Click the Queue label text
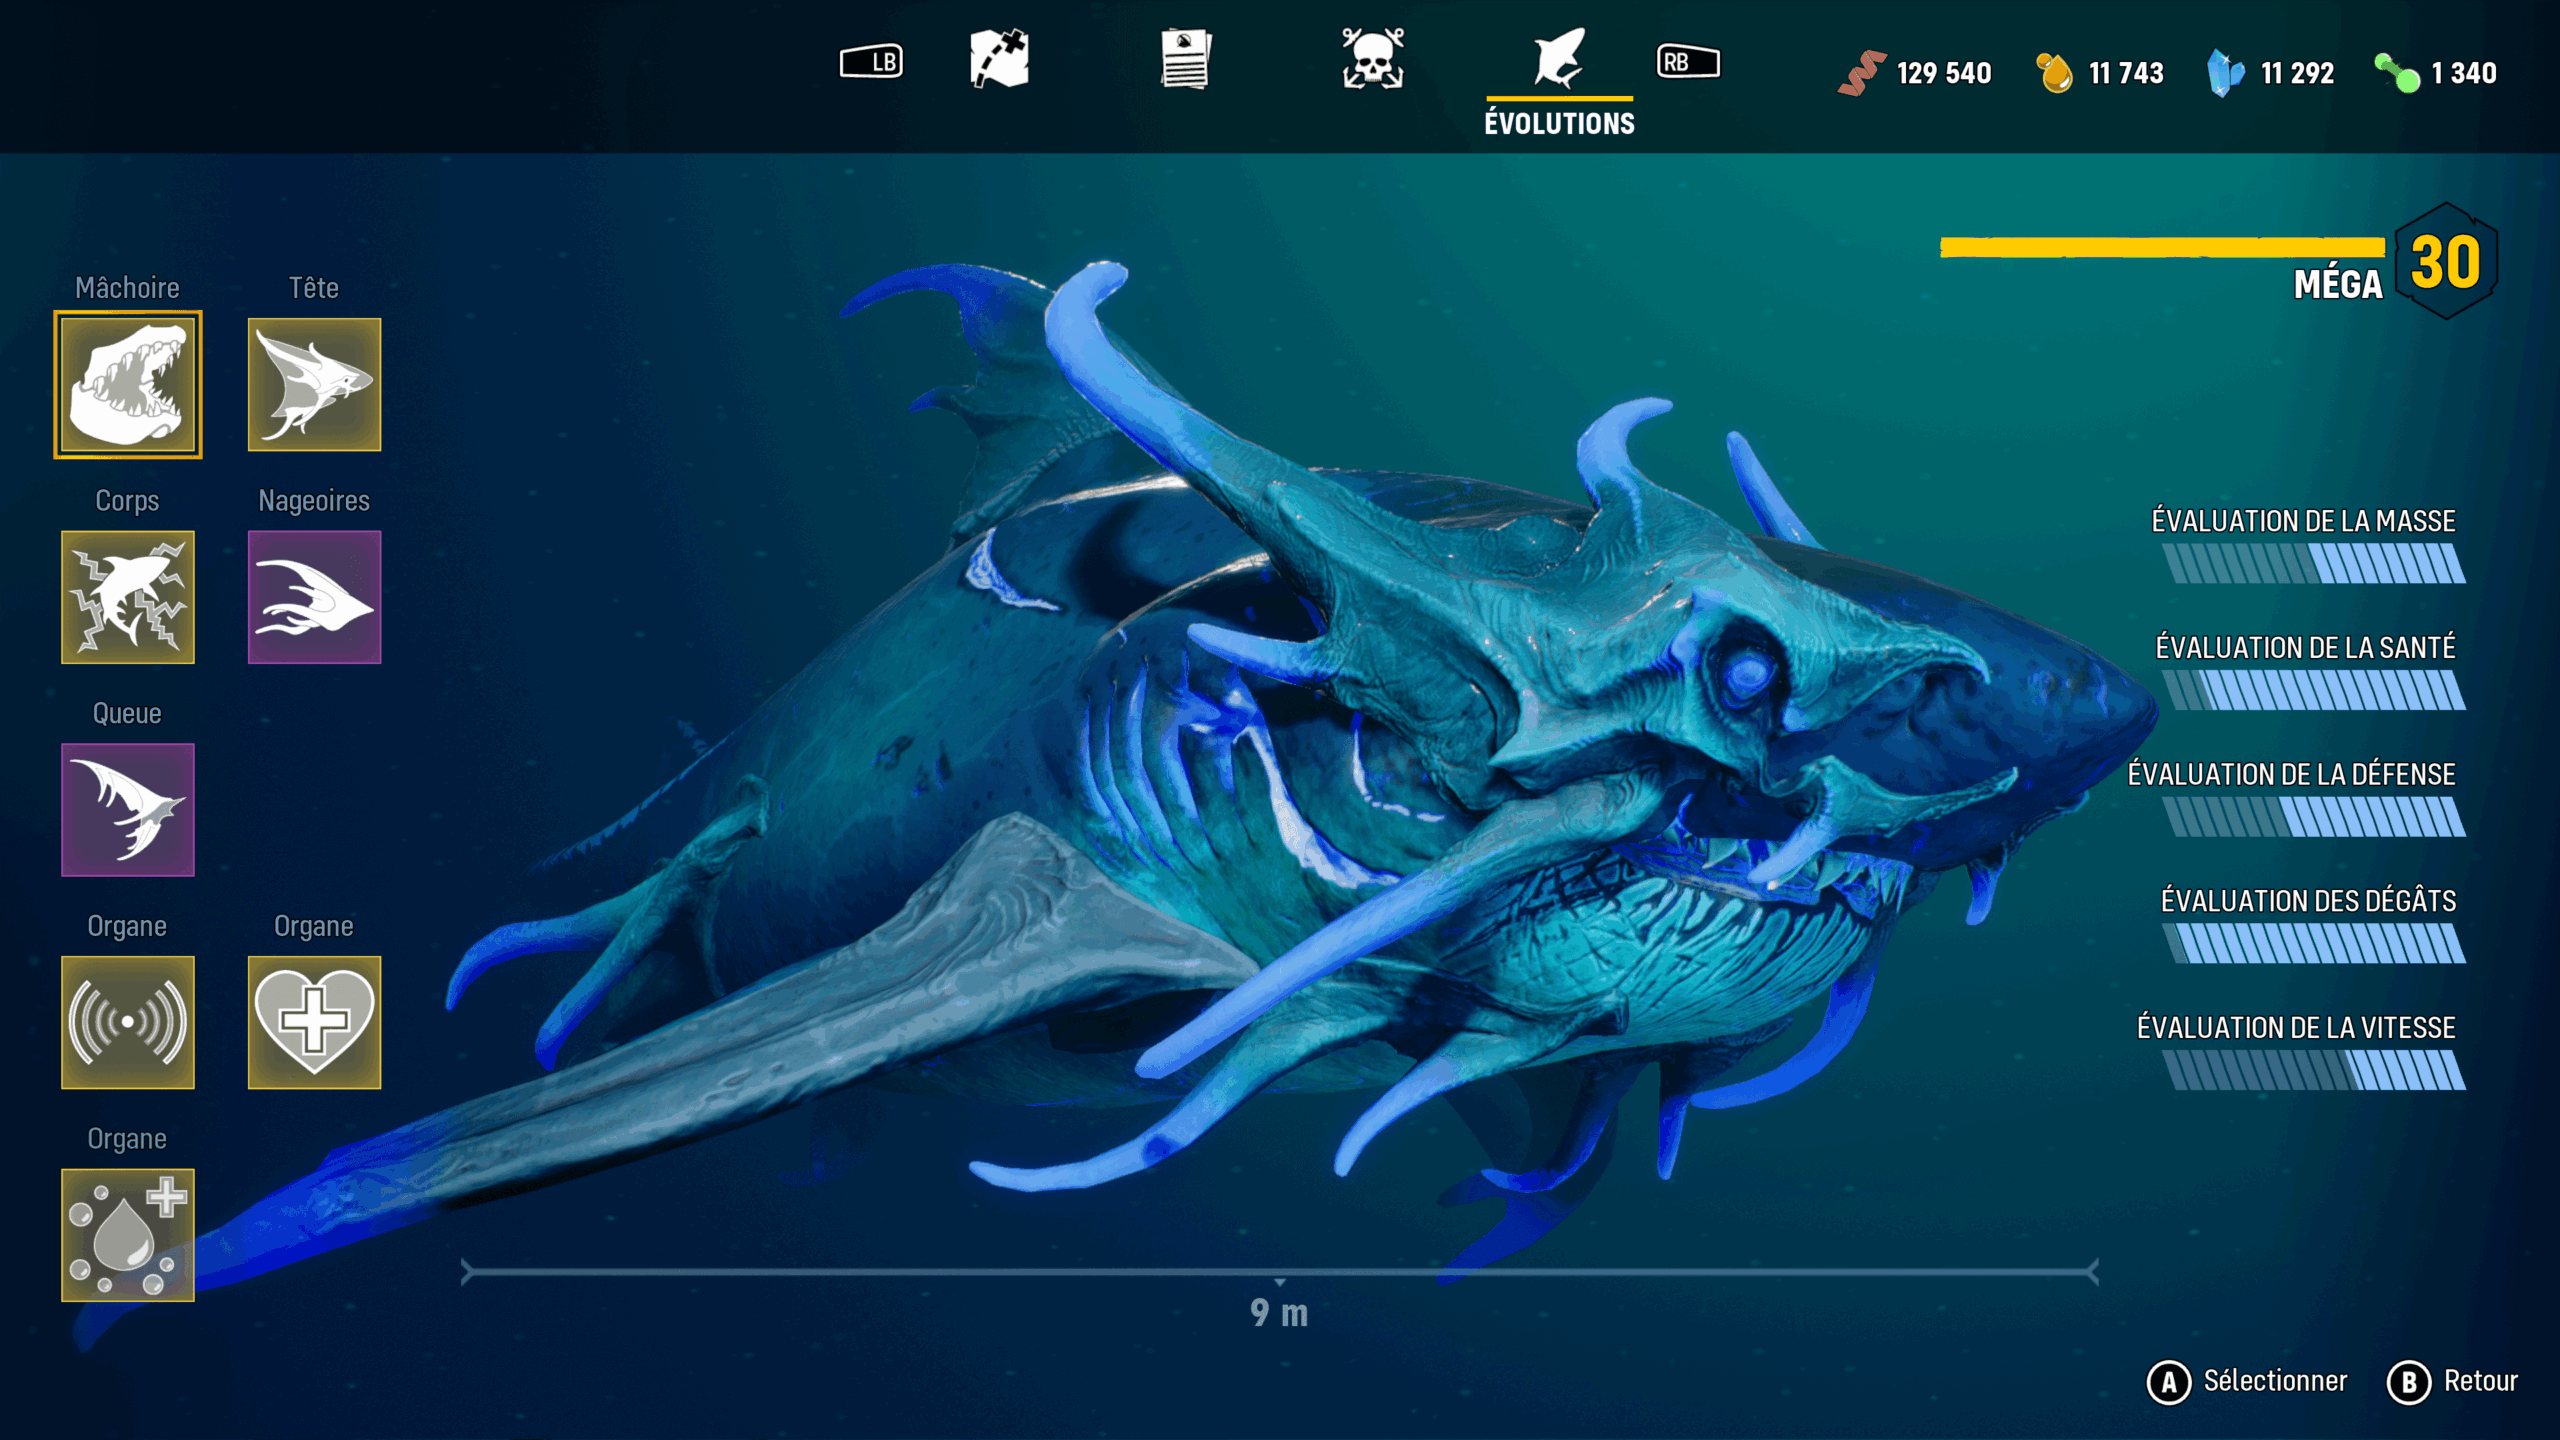The width and height of the screenshot is (2560, 1440). click(x=127, y=714)
